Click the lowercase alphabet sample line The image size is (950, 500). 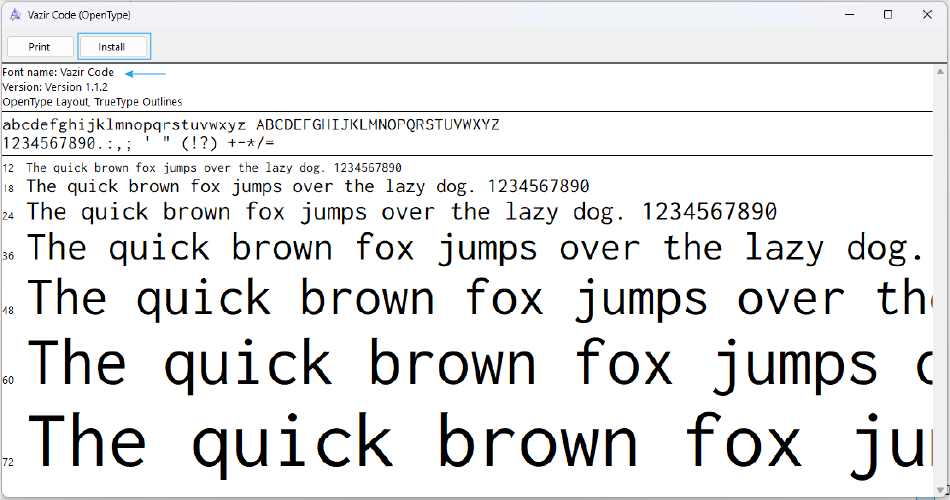[124, 125]
